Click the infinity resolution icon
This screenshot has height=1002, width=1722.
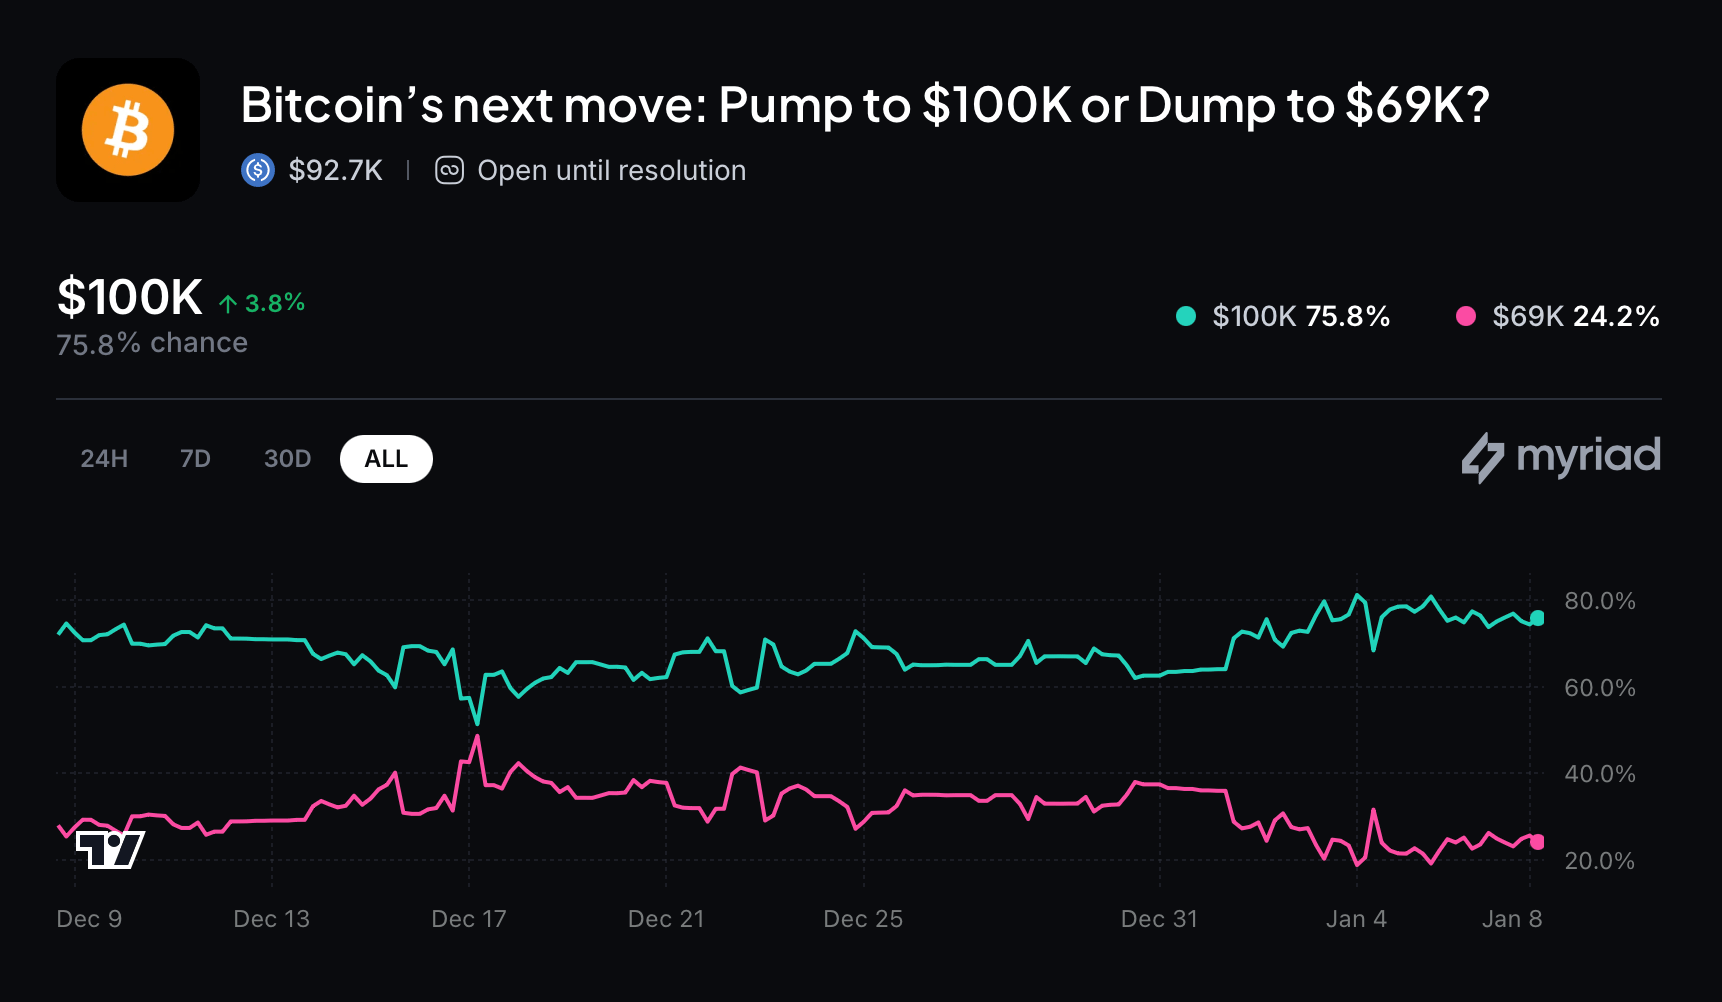pos(450,170)
